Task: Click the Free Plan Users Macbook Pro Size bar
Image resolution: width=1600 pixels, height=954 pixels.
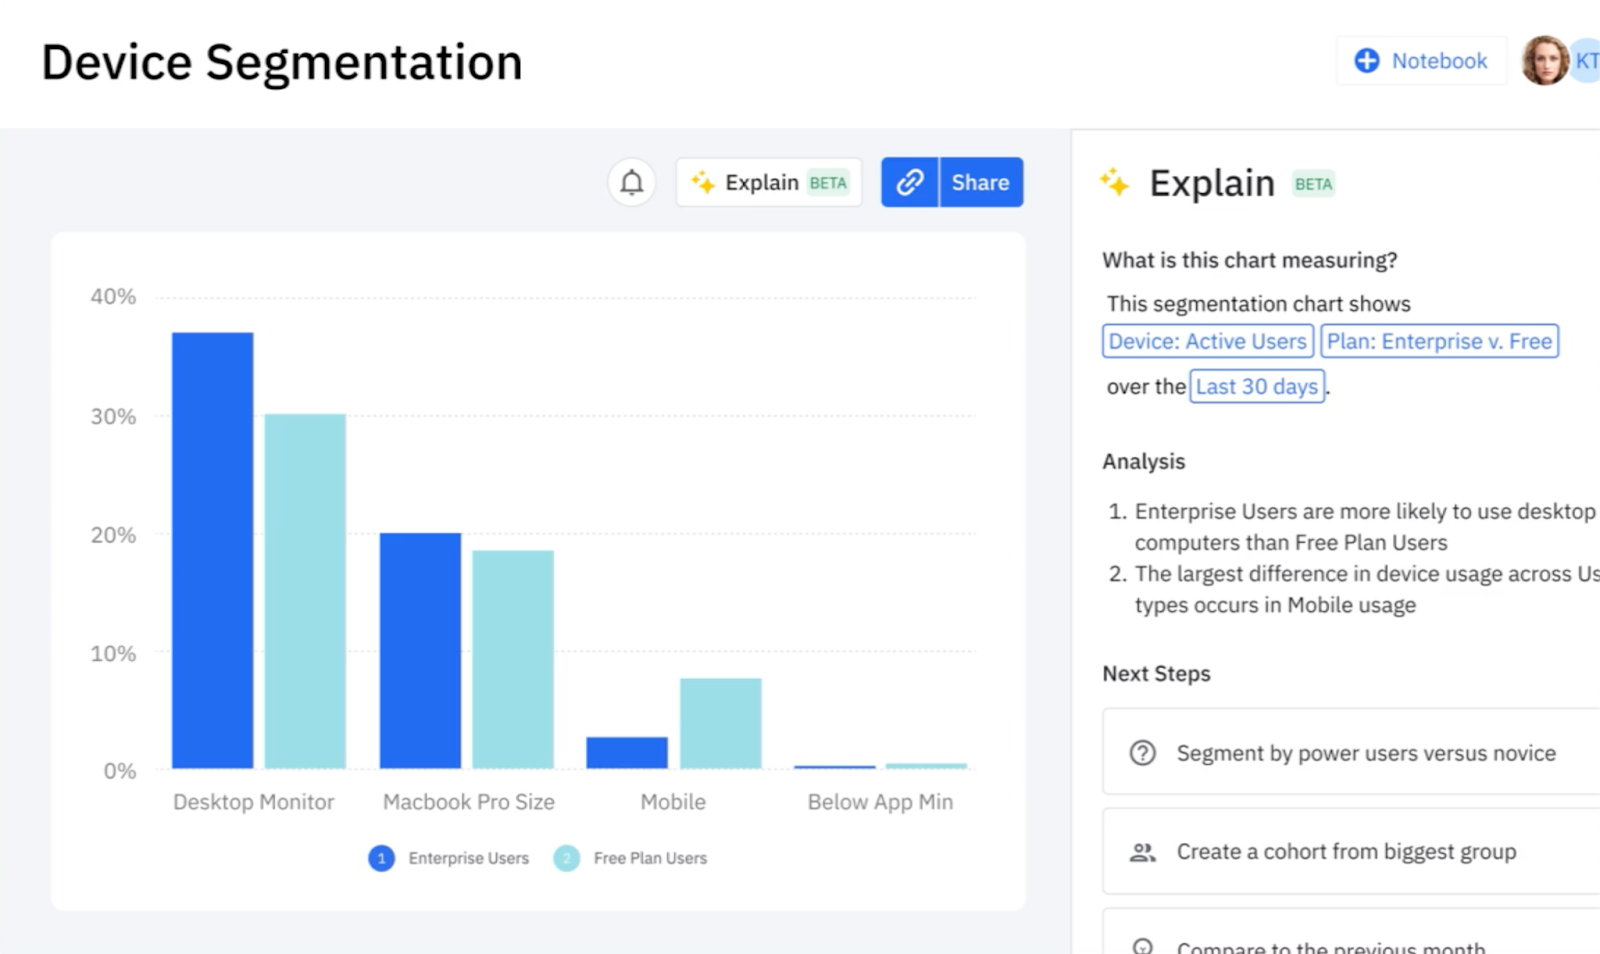Action: (513, 659)
